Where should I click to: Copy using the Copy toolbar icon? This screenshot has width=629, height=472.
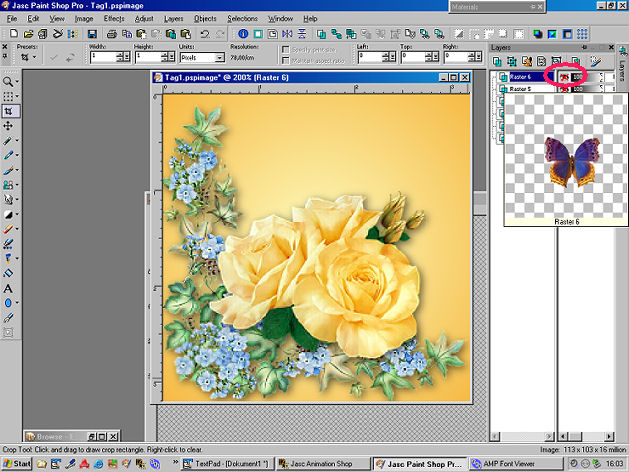pyautogui.click(x=127, y=34)
